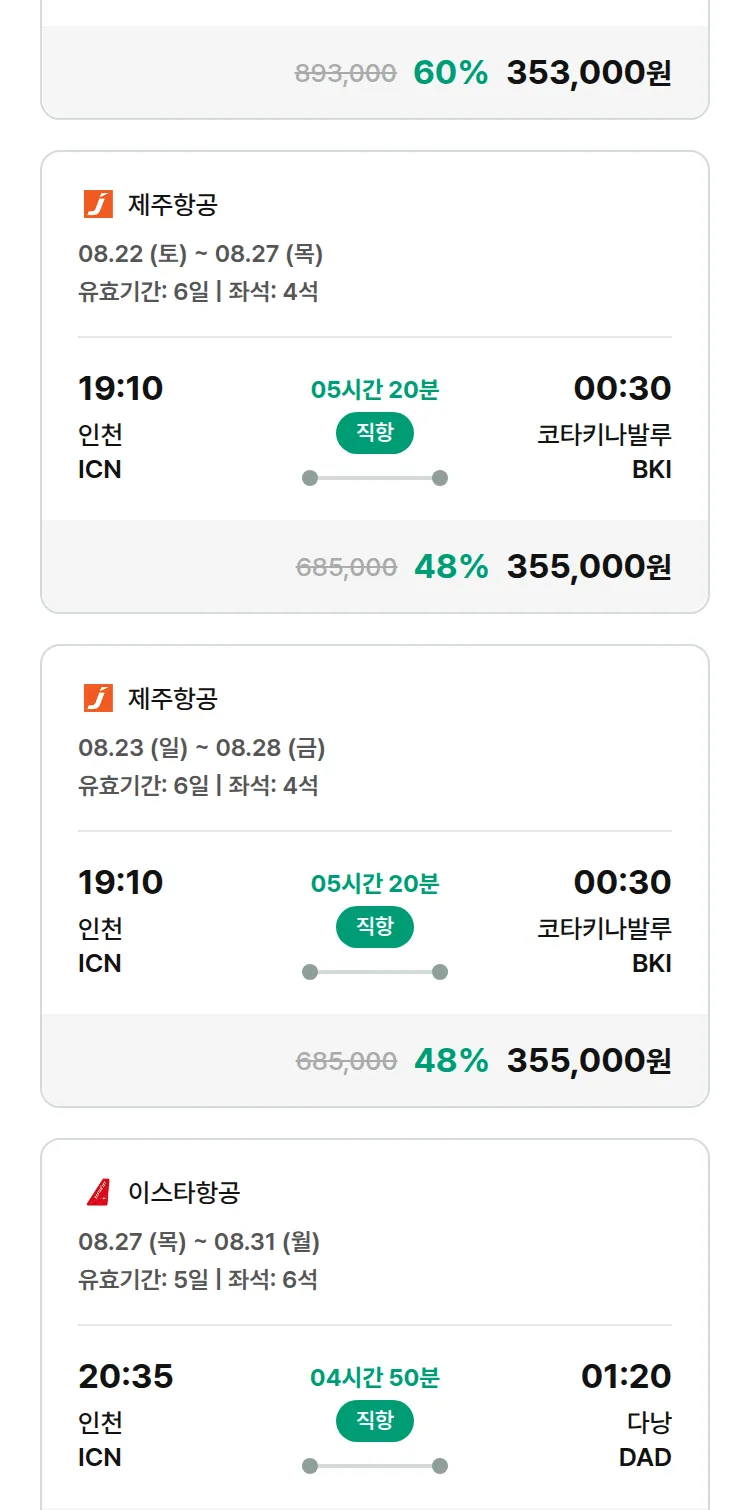Open the 제주항공 08.22 (토) ~ 08.27 (목) listing
The width and height of the screenshot is (750, 1510).
(x=375, y=382)
